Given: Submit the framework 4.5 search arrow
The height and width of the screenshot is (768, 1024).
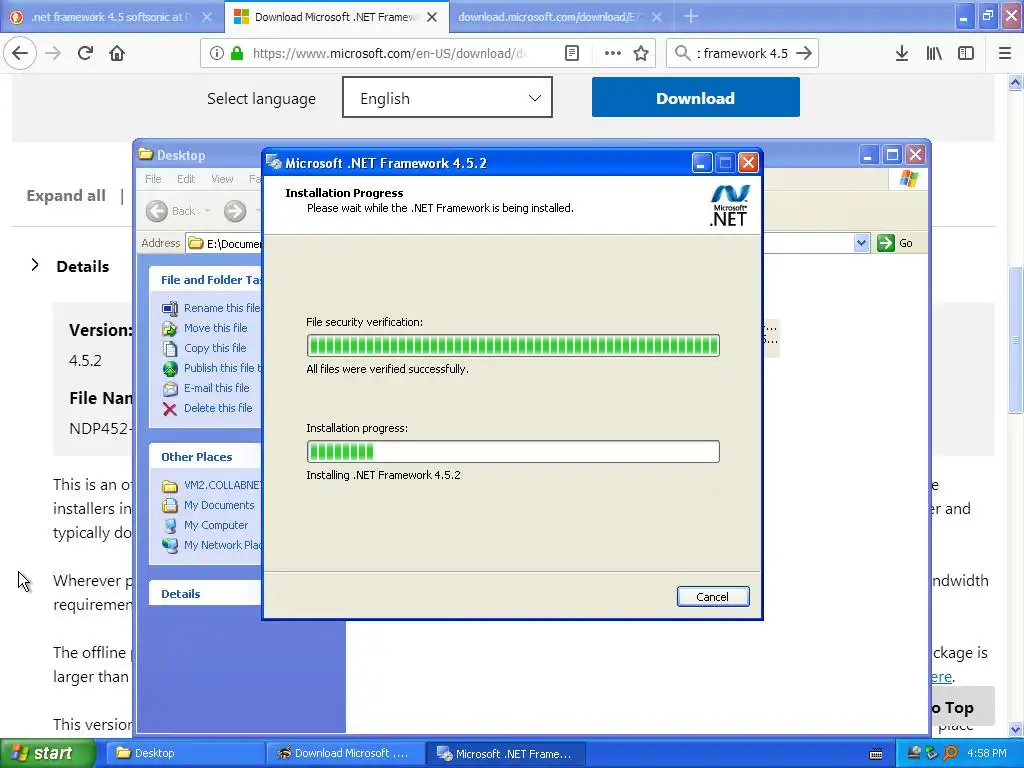Looking at the screenshot, I should pos(804,54).
